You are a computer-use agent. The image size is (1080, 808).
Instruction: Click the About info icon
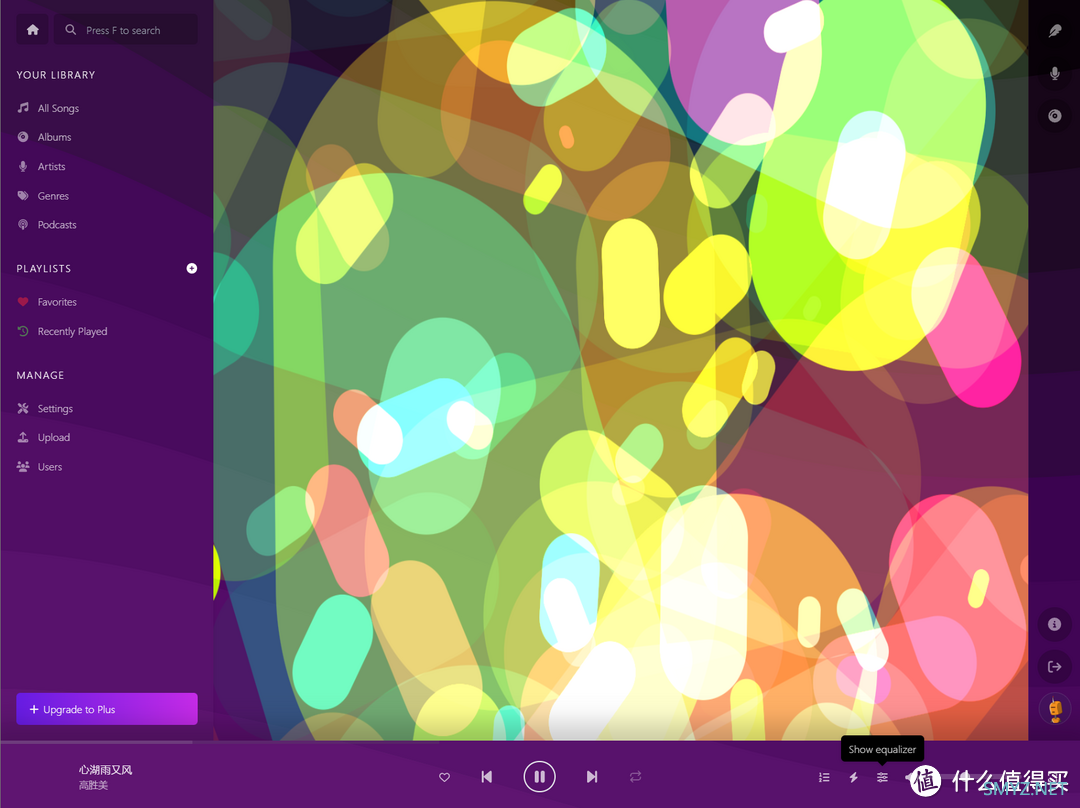pyautogui.click(x=1055, y=624)
